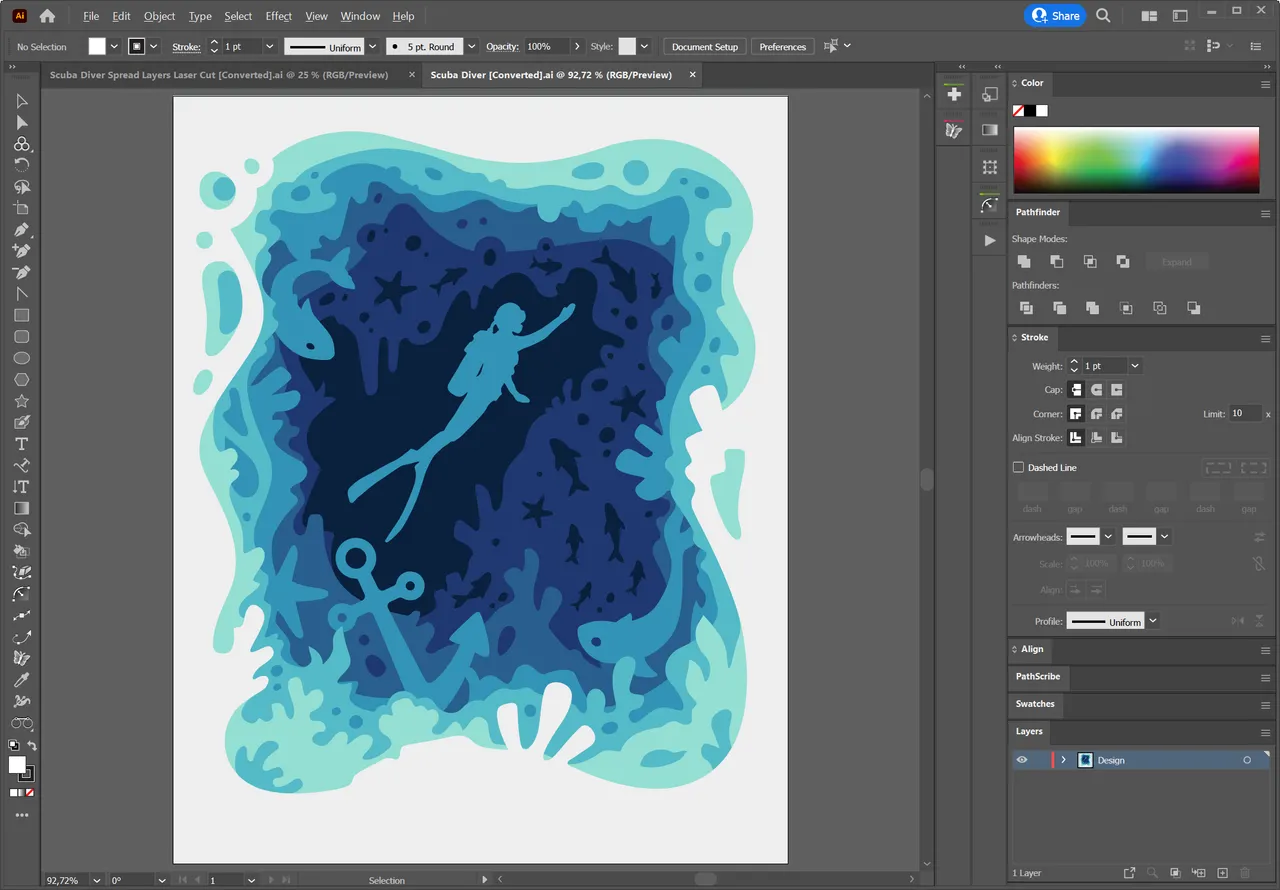Select the Gradient tool in toolbar
This screenshot has height=890, width=1280.
click(22, 508)
